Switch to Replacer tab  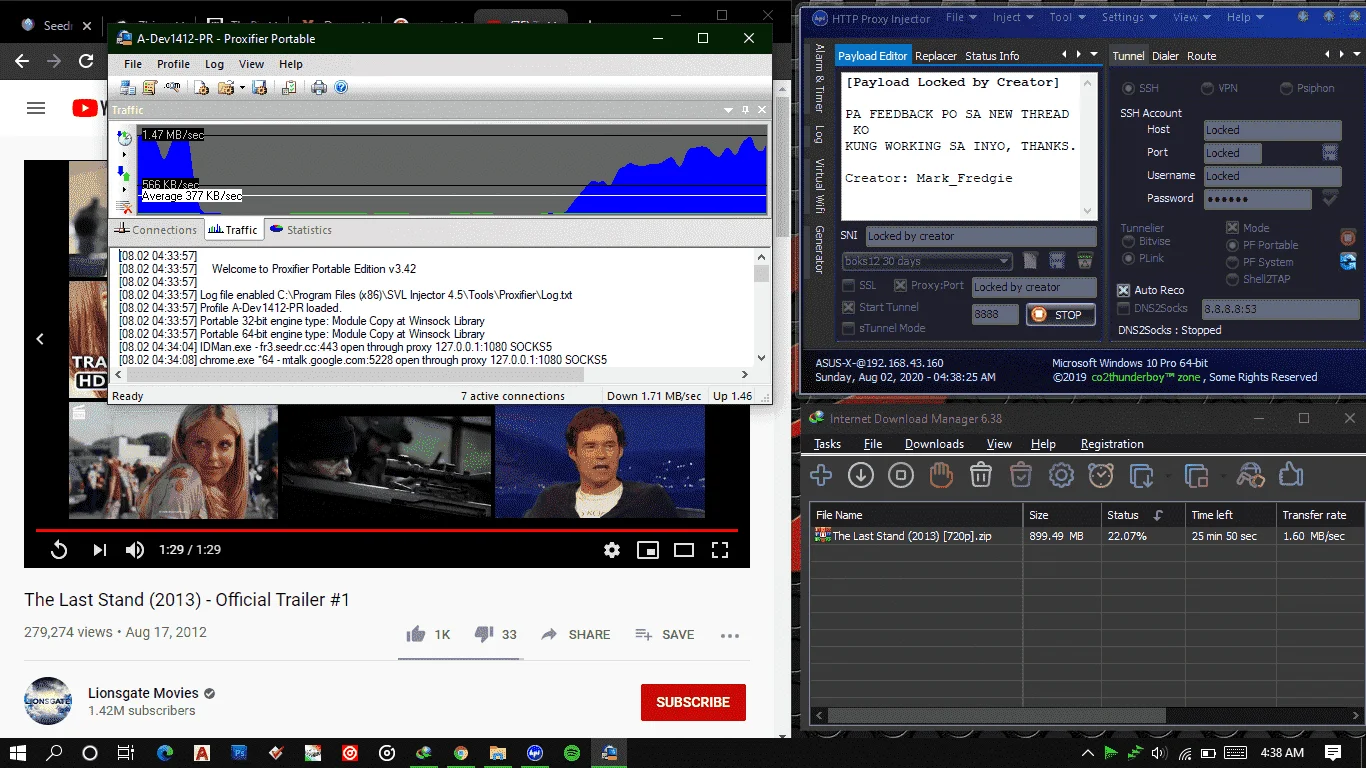936,56
